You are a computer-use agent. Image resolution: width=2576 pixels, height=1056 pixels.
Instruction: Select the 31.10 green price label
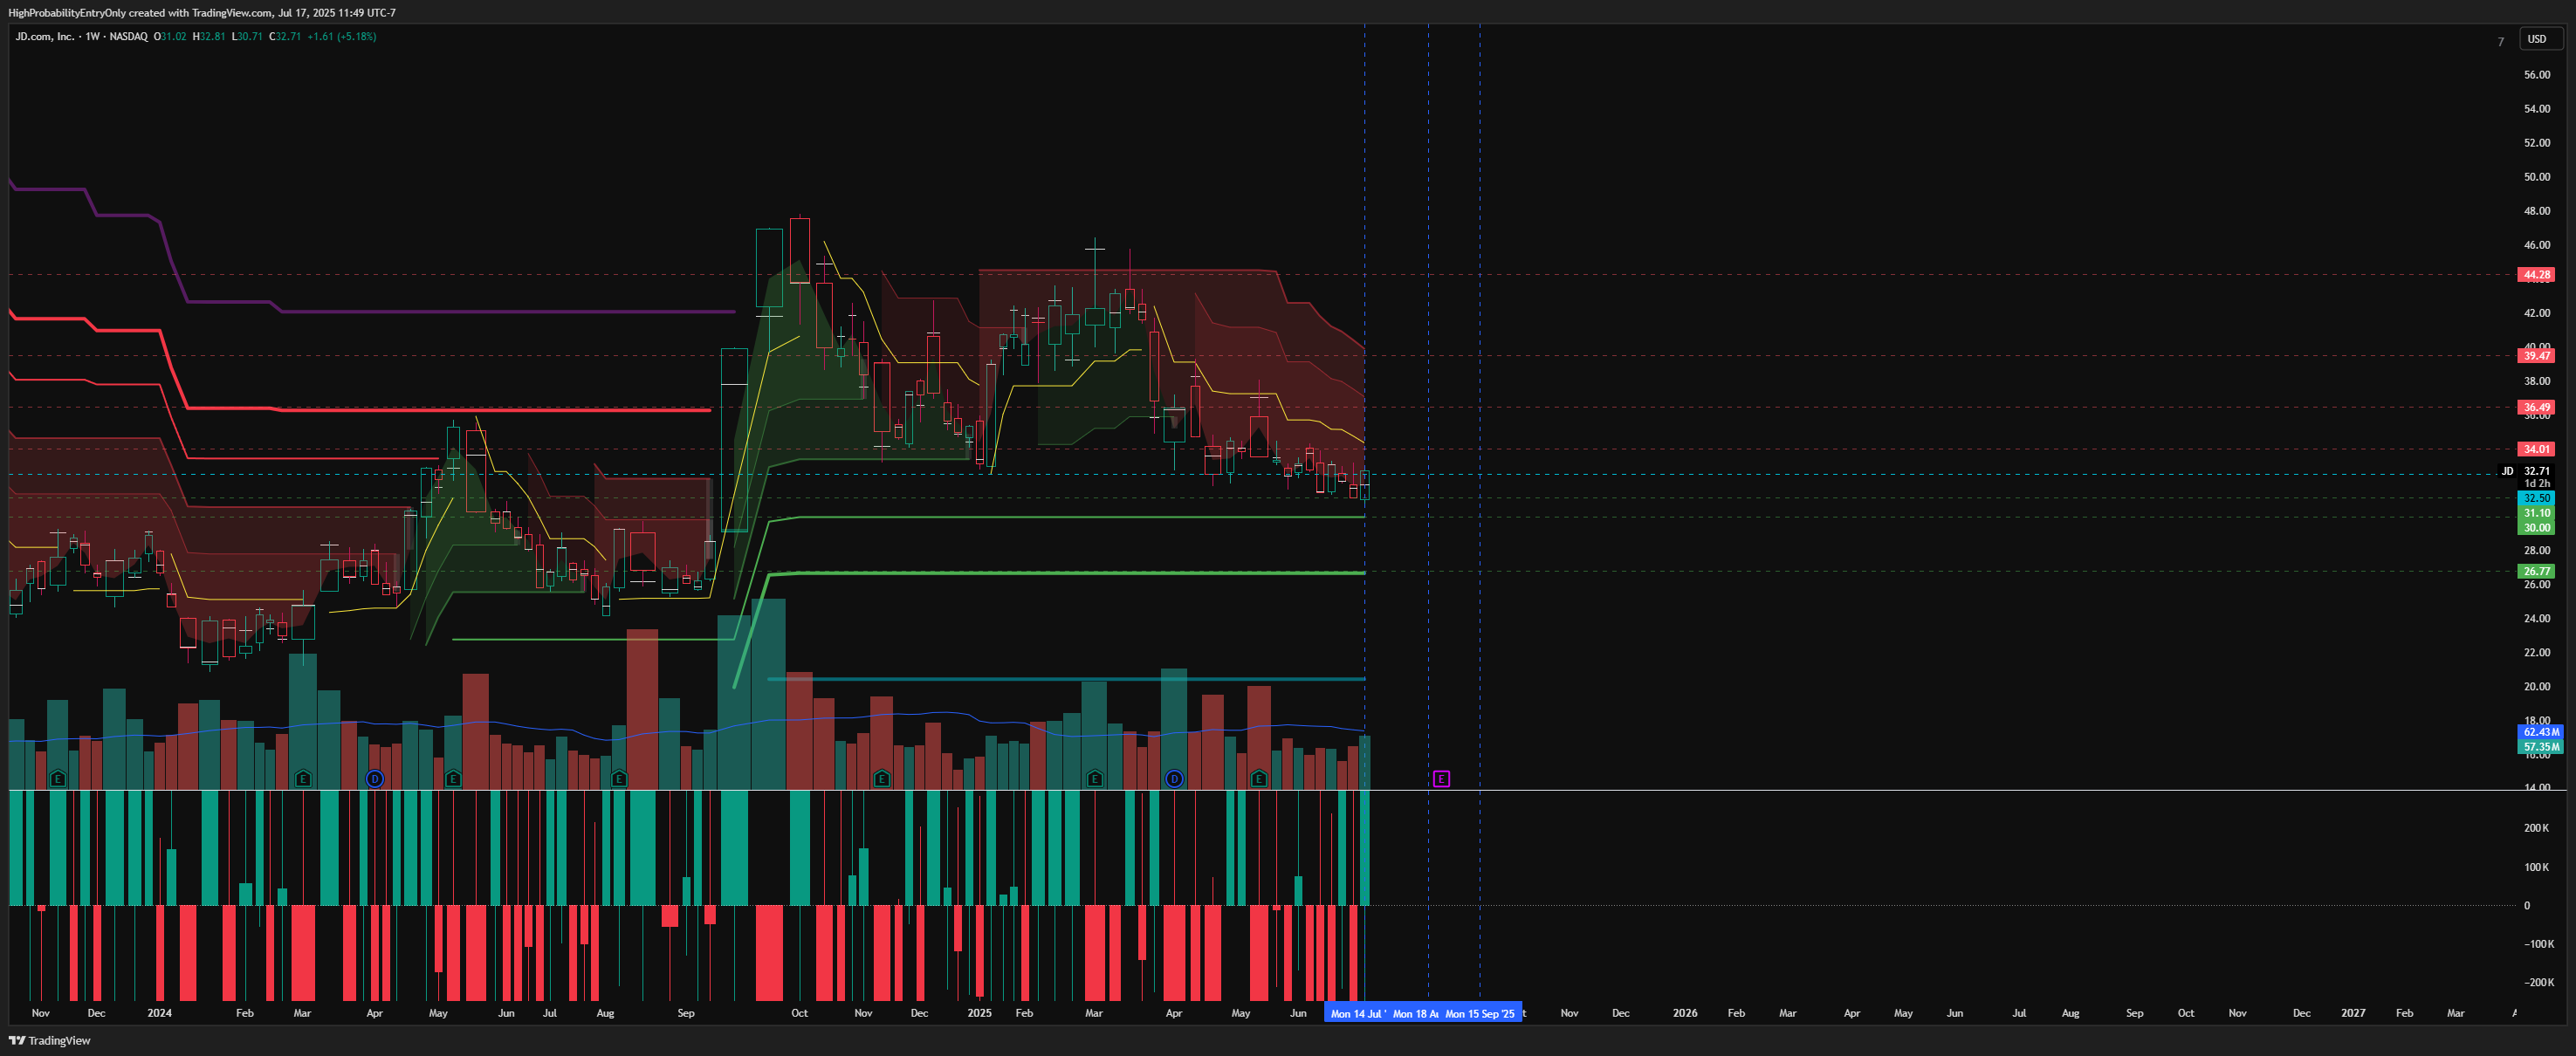tap(2536, 513)
